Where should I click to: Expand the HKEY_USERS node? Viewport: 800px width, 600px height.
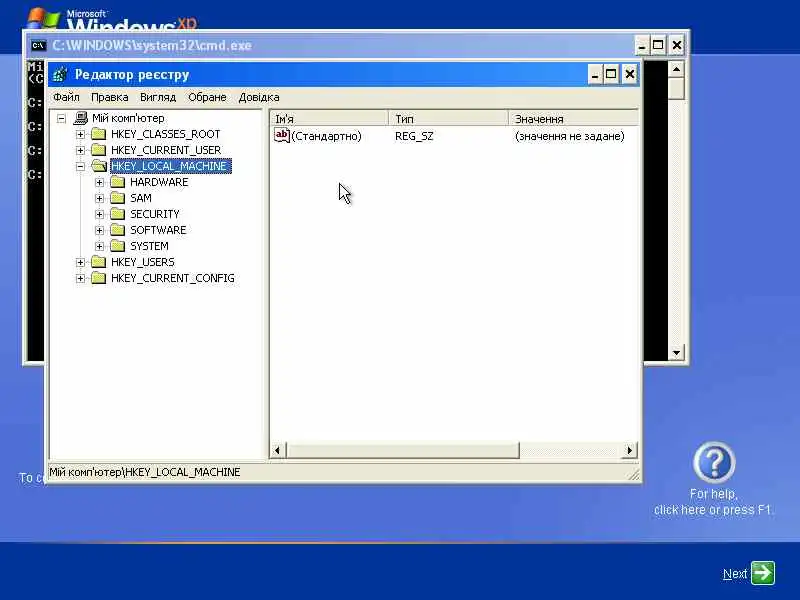click(80, 262)
